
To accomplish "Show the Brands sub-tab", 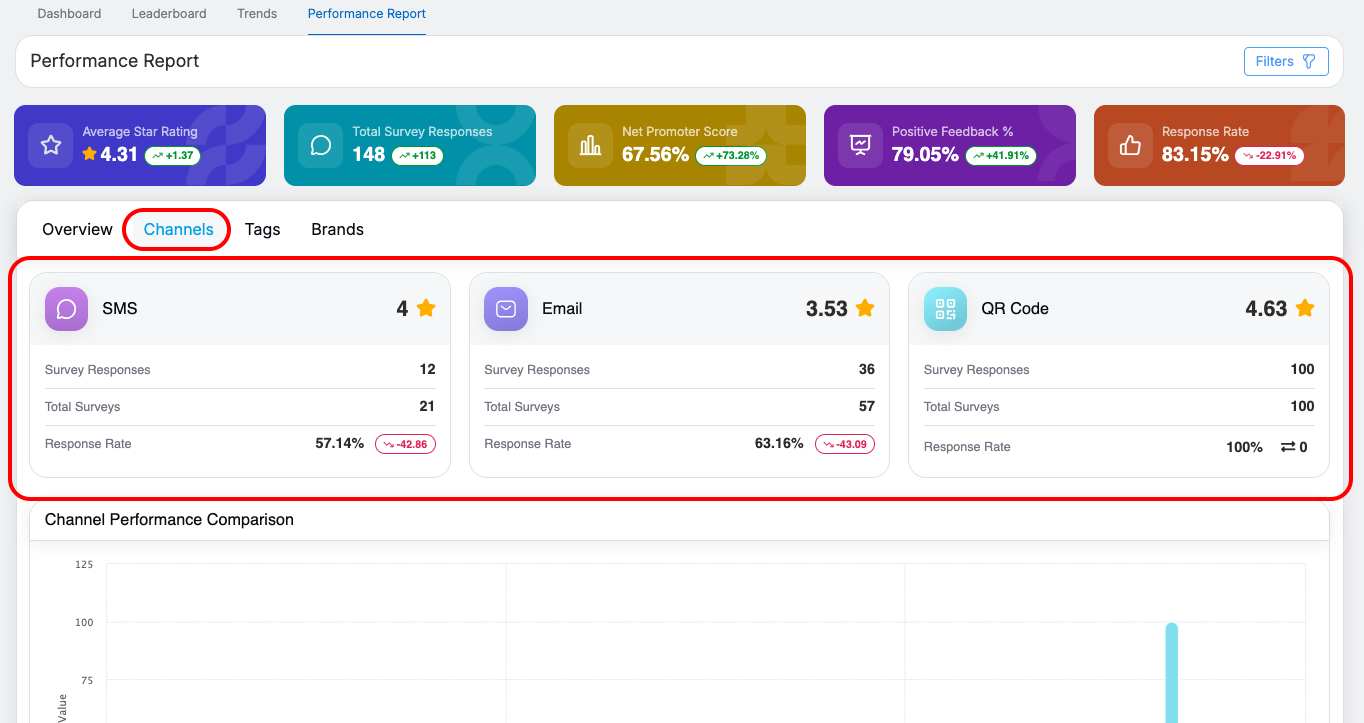I will (337, 229).
